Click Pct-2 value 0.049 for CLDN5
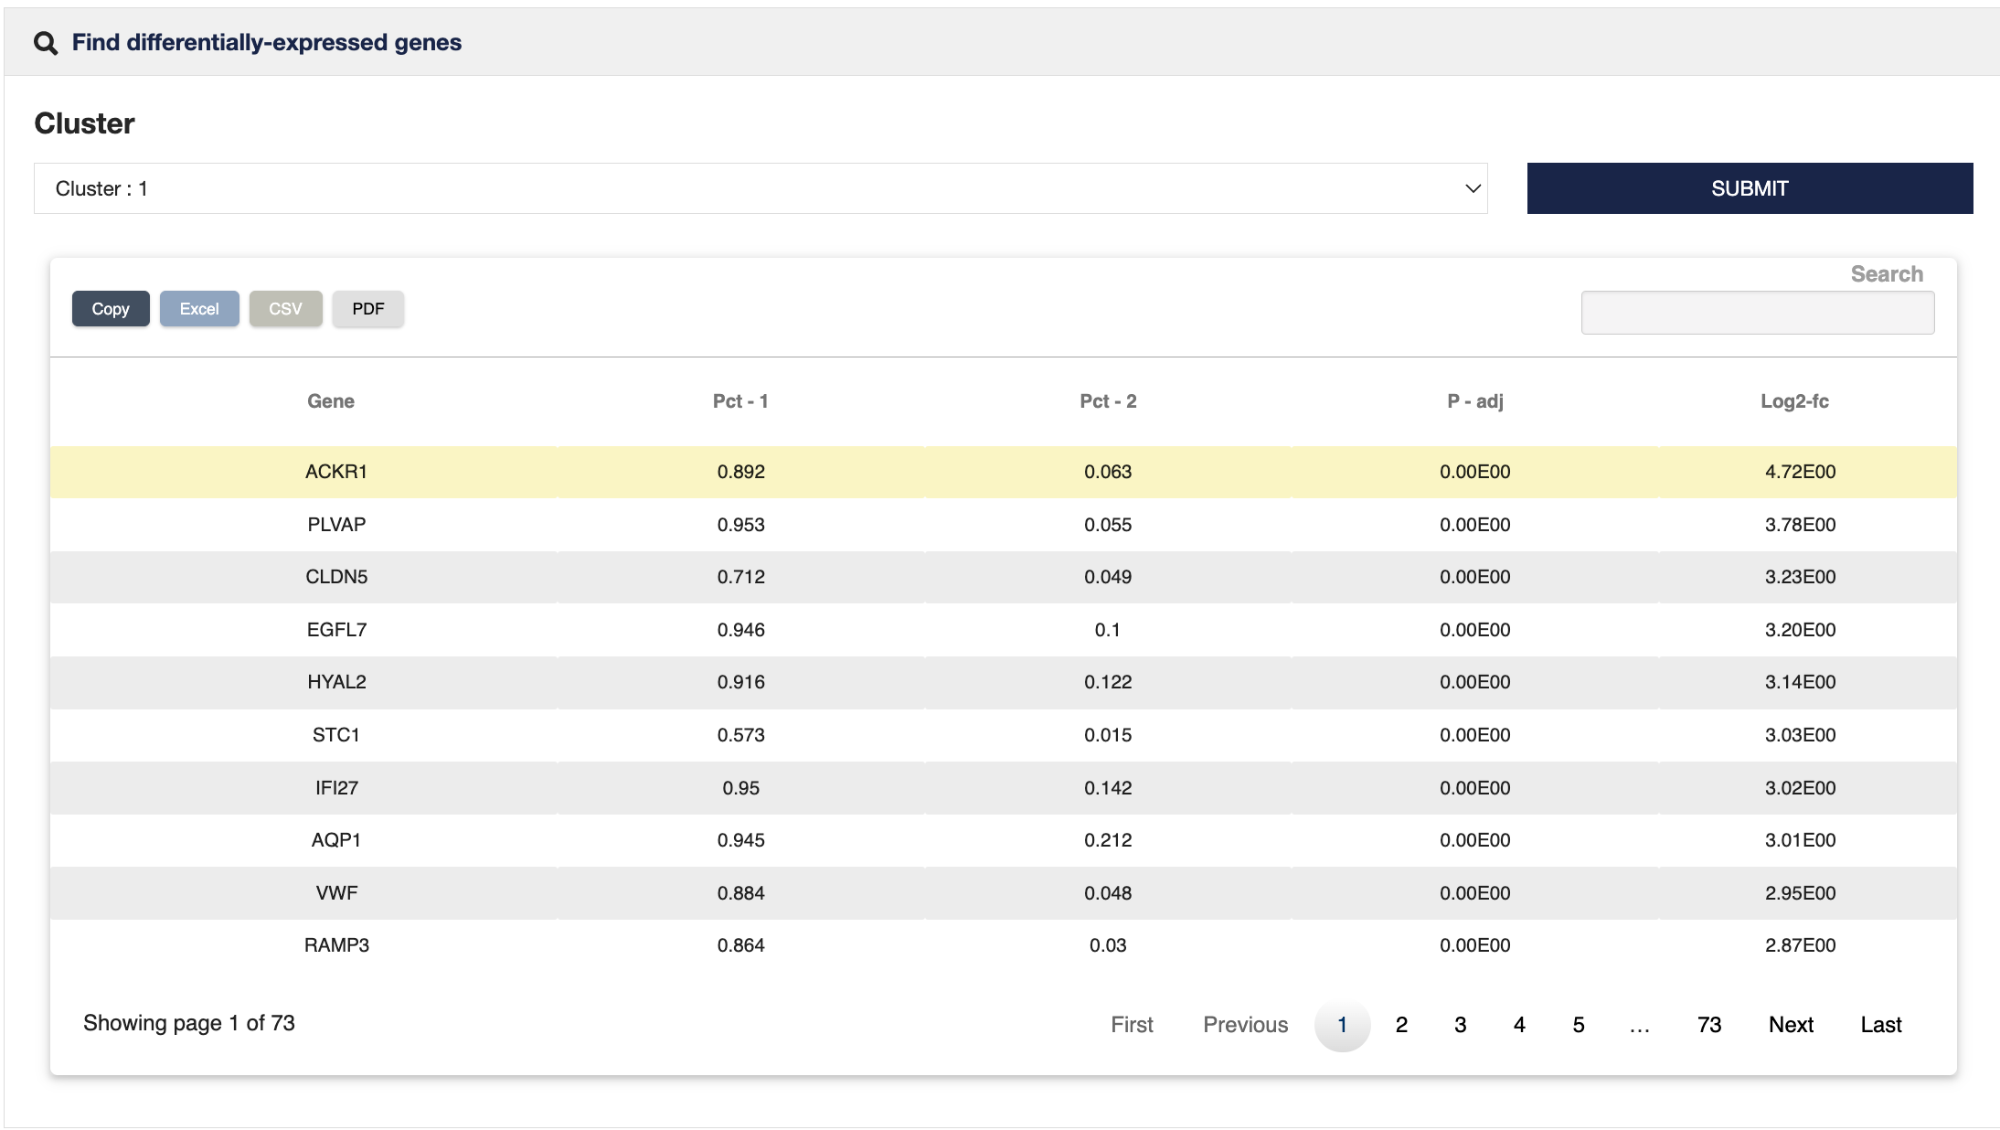This screenshot has width=2000, height=1130. click(x=1108, y=577)
